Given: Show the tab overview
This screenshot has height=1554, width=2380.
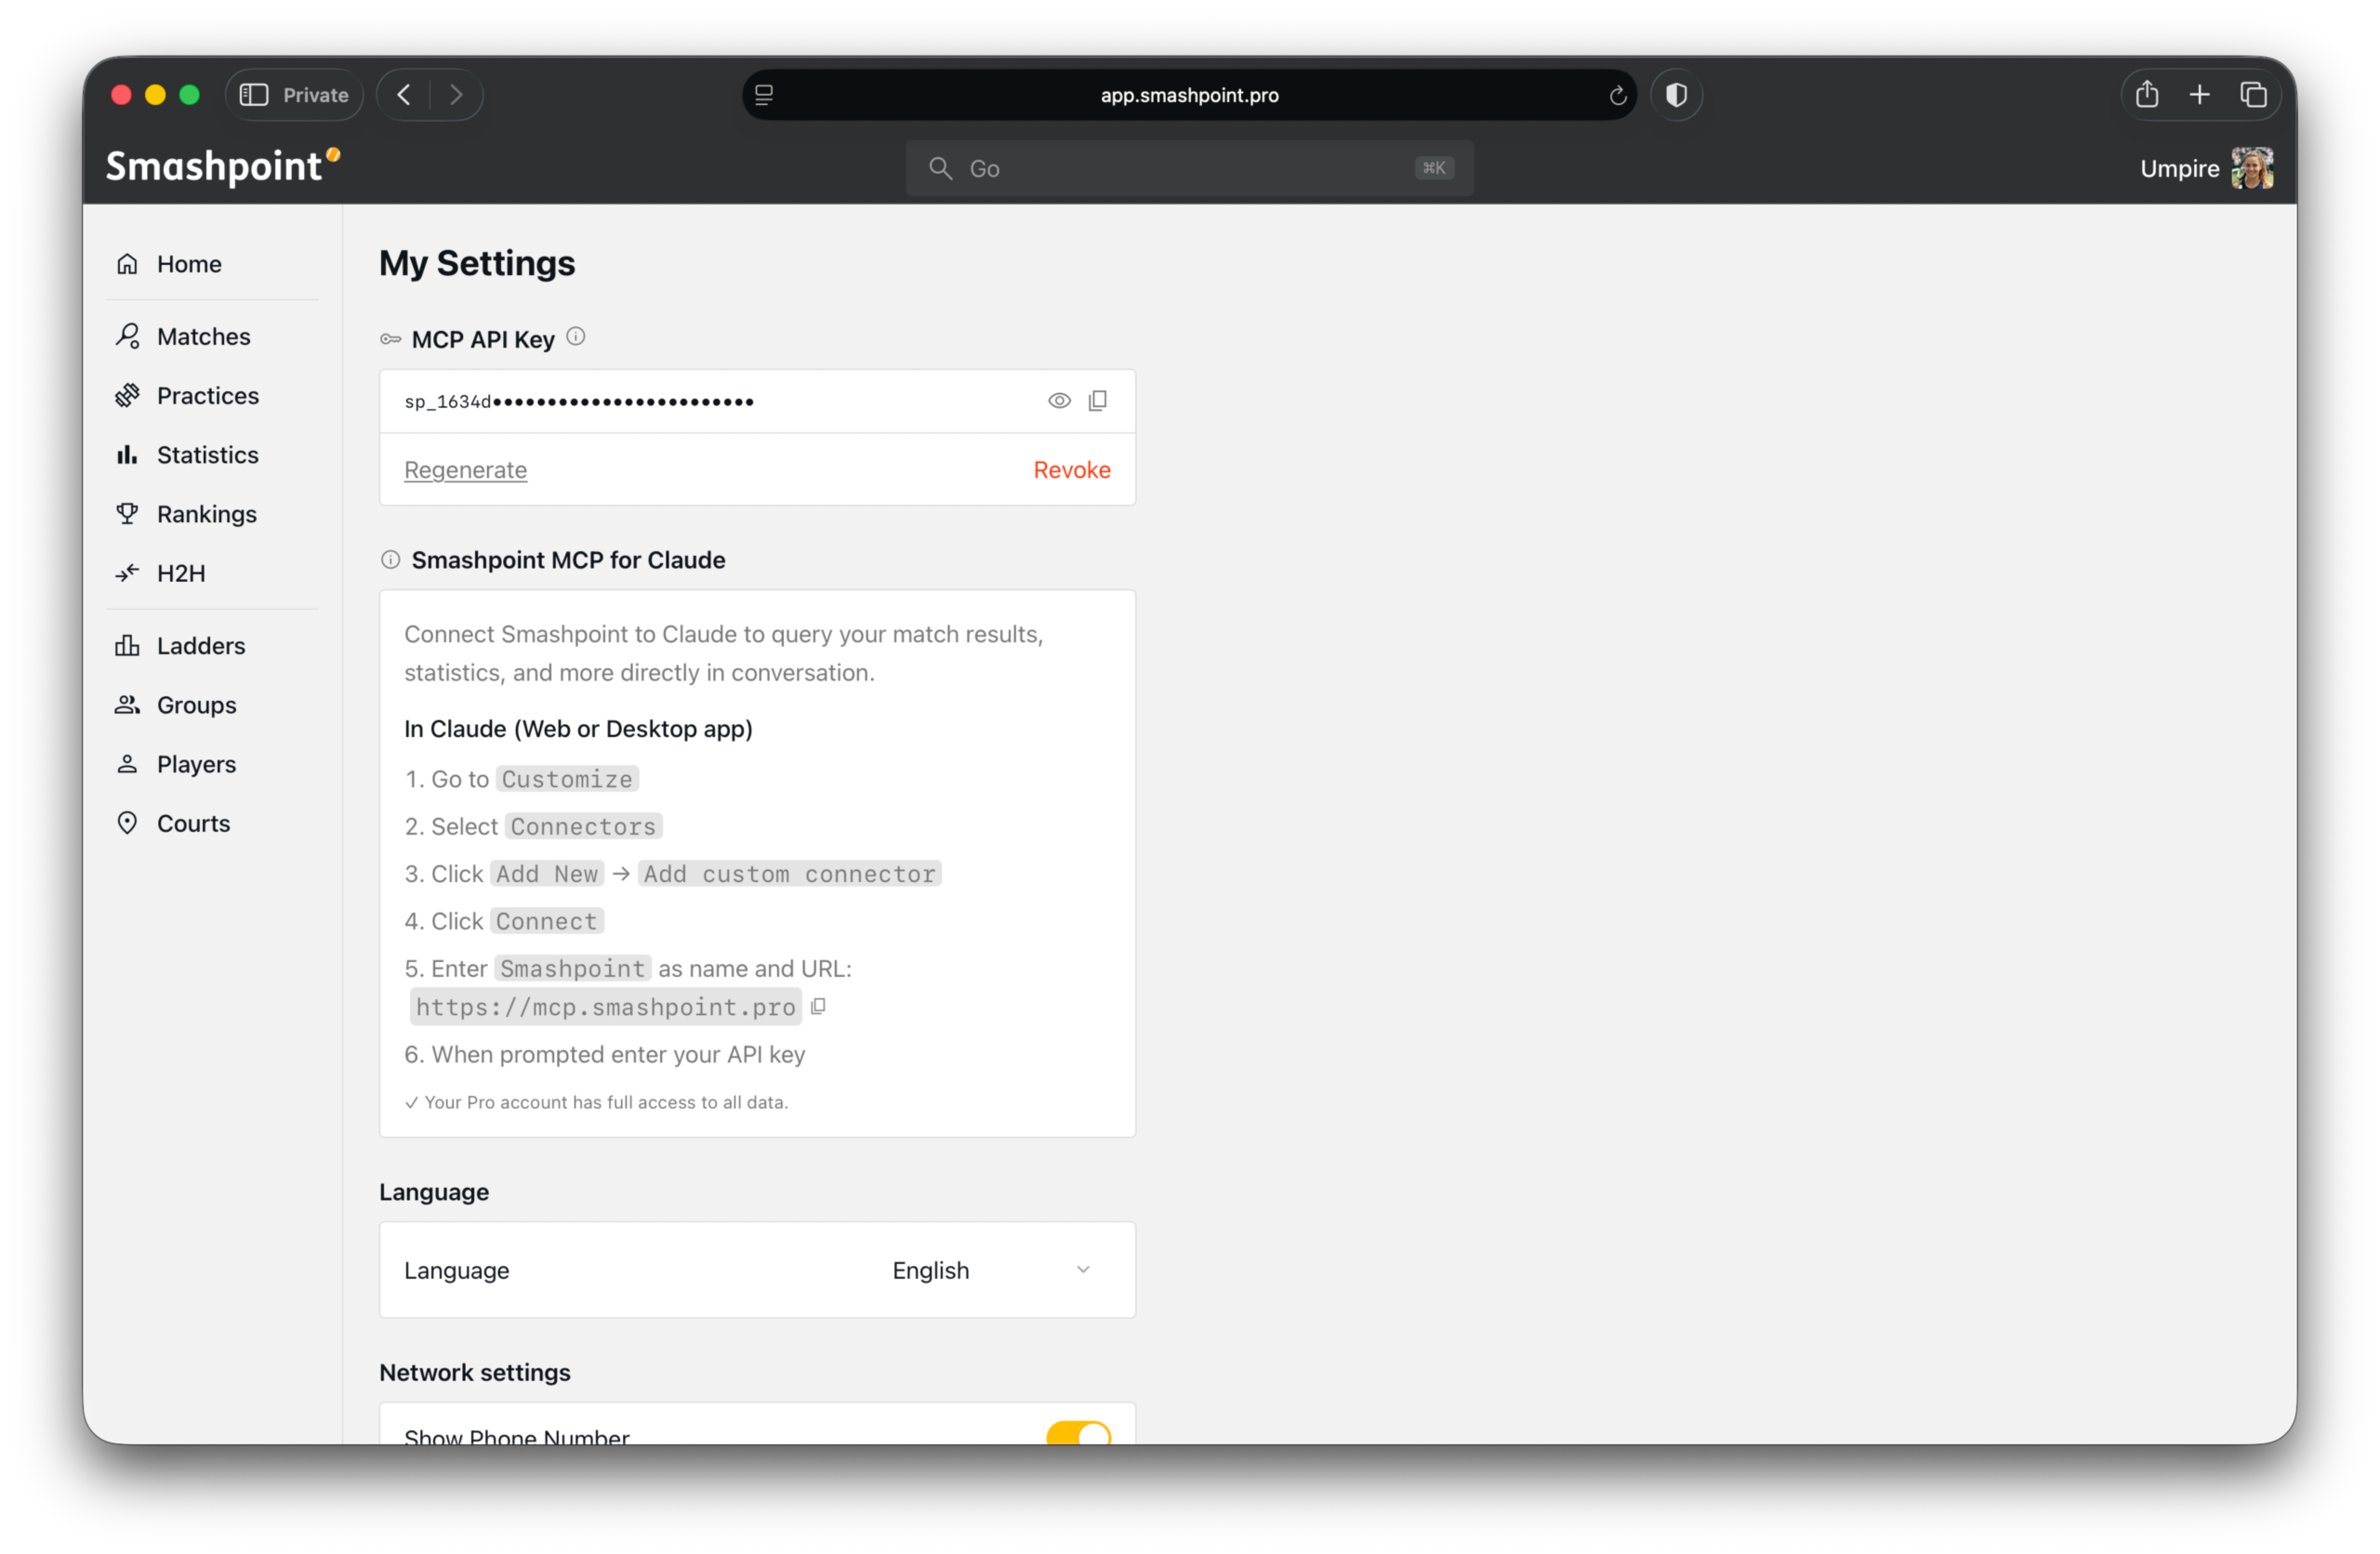Looking at the screenshot, I should point(2253,95).
